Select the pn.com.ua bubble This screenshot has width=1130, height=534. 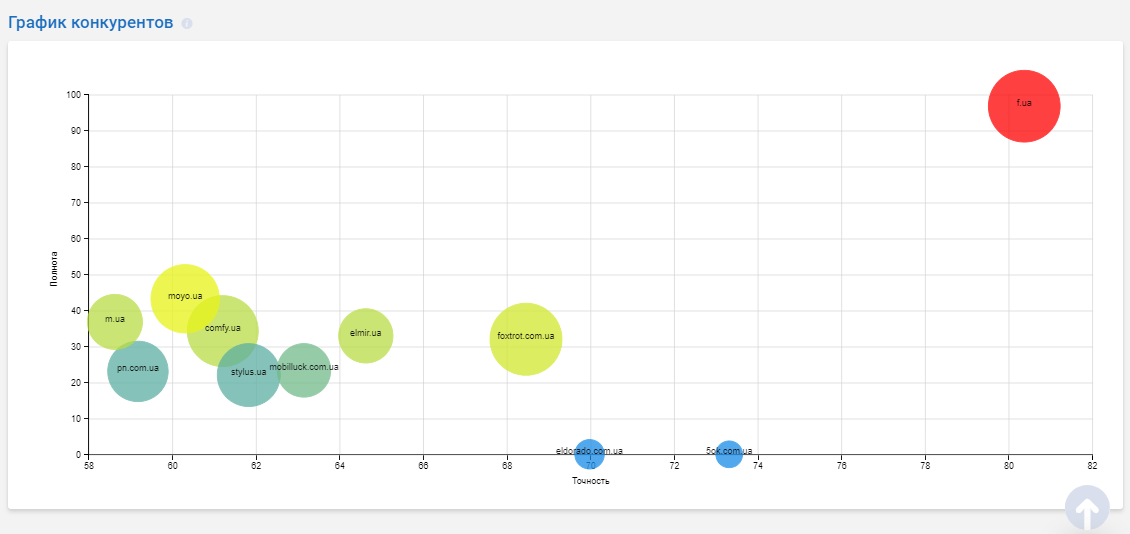click(138, 372)
